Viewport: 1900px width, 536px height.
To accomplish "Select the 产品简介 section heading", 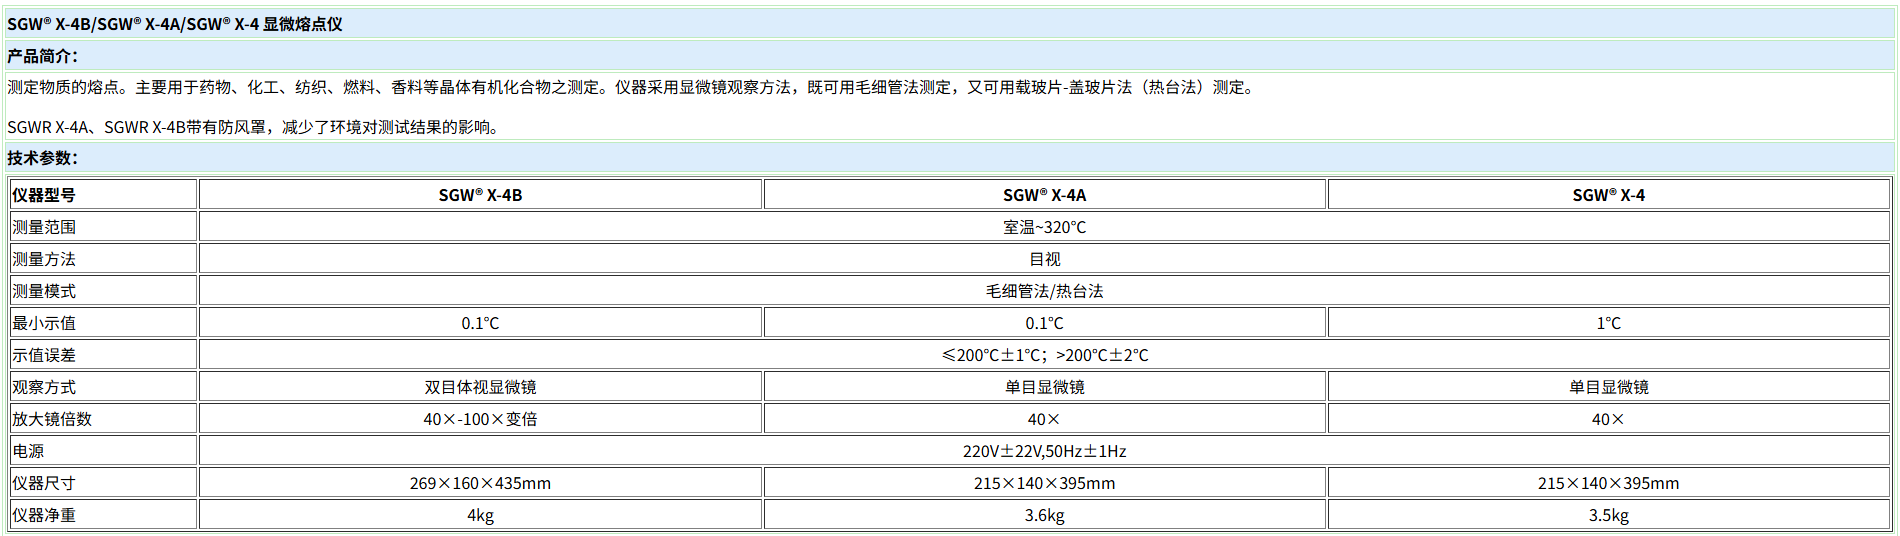I will [x=42, y=56].
